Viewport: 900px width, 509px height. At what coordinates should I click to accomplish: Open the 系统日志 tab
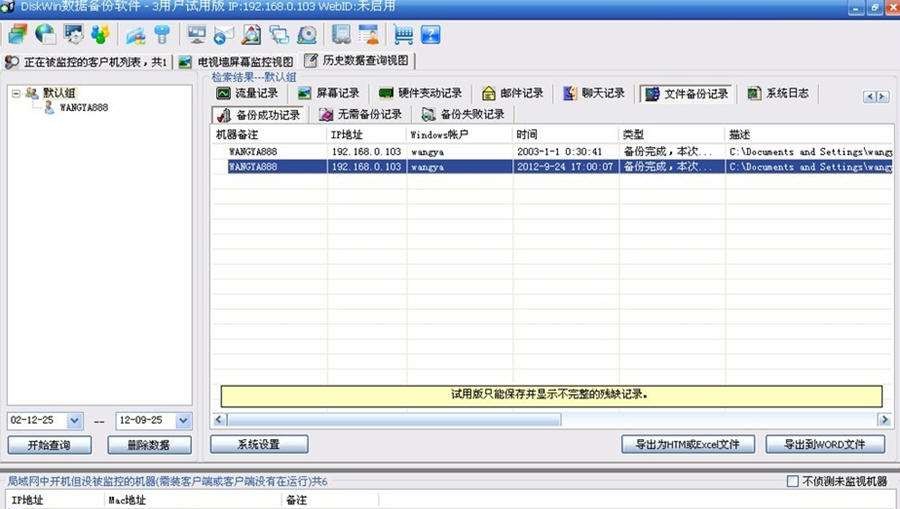pos(778,93)
